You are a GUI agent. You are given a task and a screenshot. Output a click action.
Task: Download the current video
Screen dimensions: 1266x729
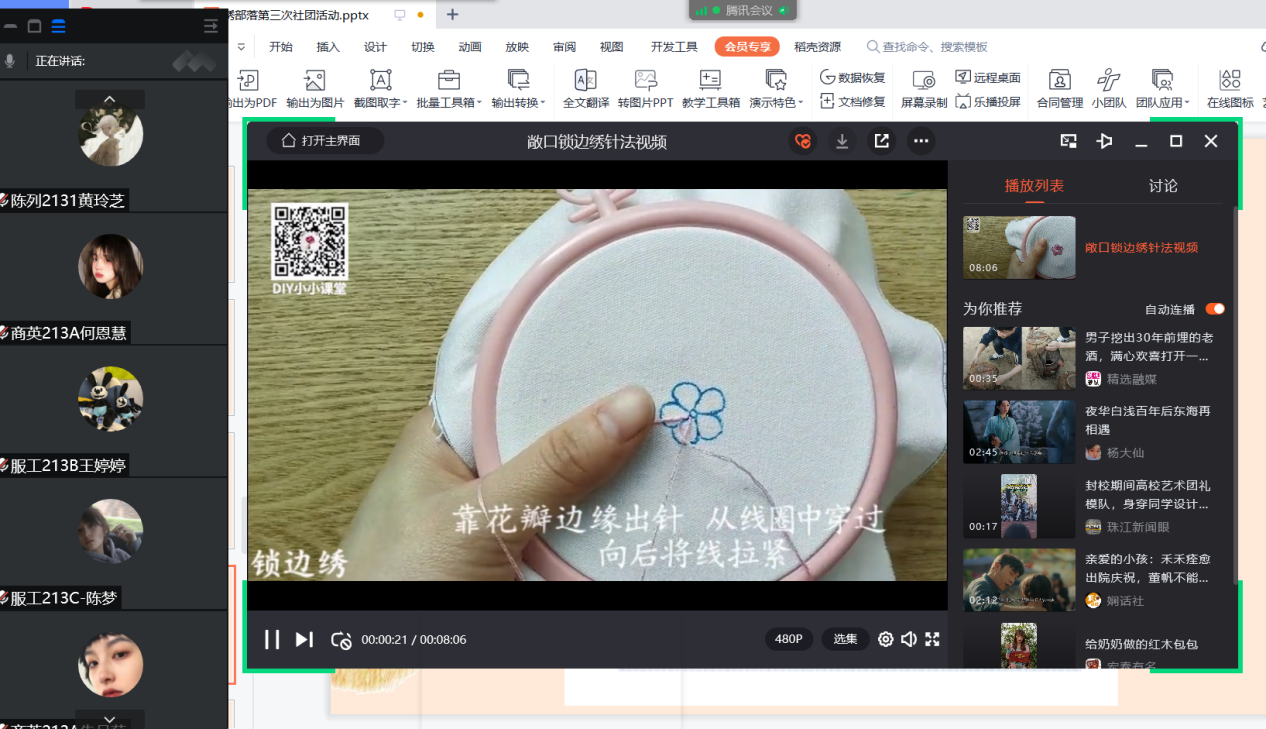point(842,141)
